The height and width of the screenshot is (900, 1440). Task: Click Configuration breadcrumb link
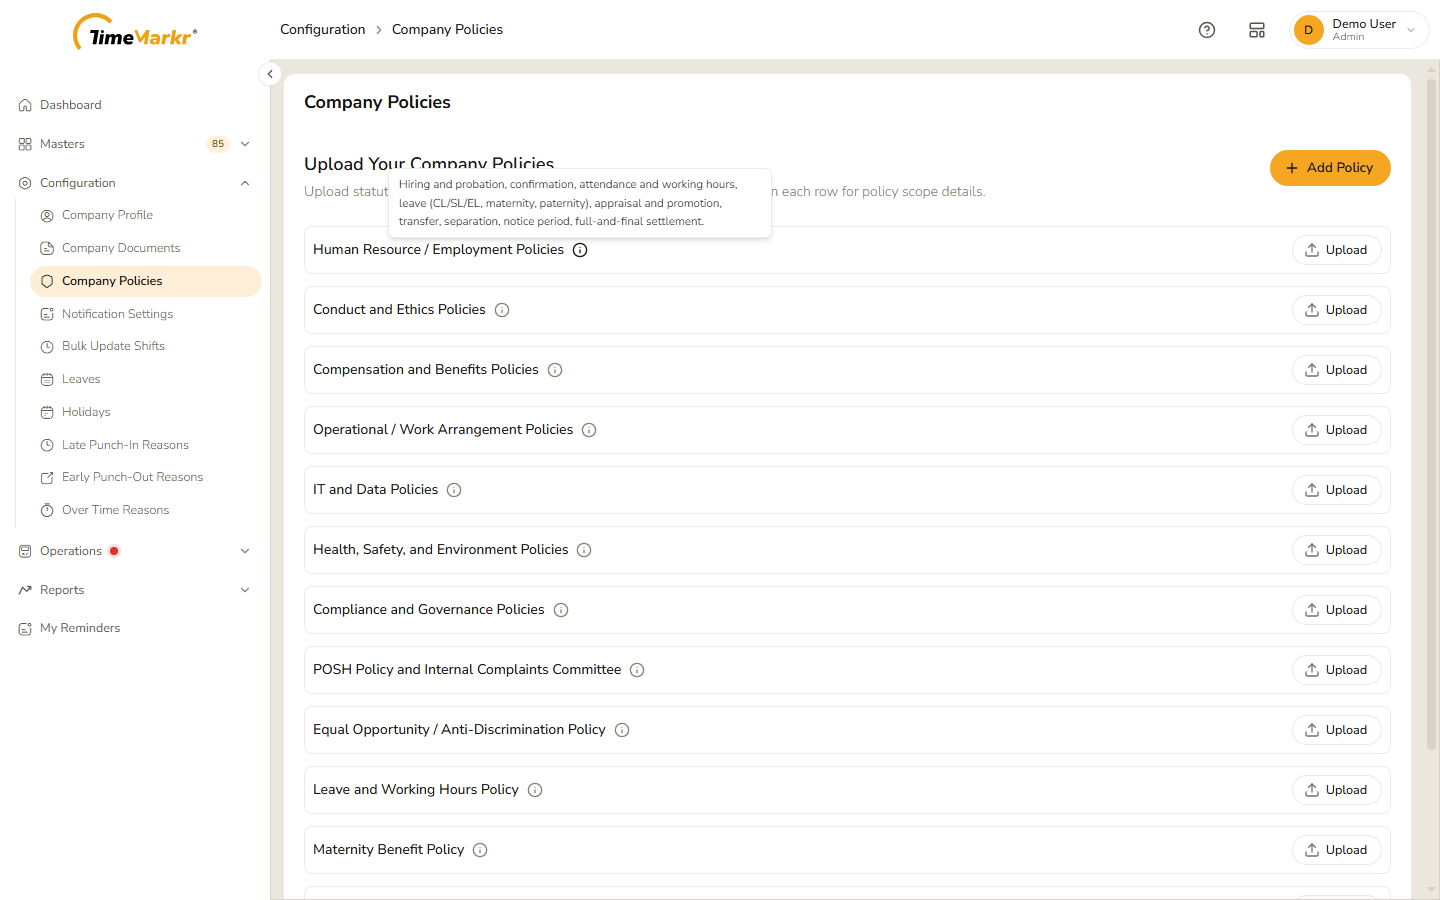pyautogui.click(x=323, y=30)
